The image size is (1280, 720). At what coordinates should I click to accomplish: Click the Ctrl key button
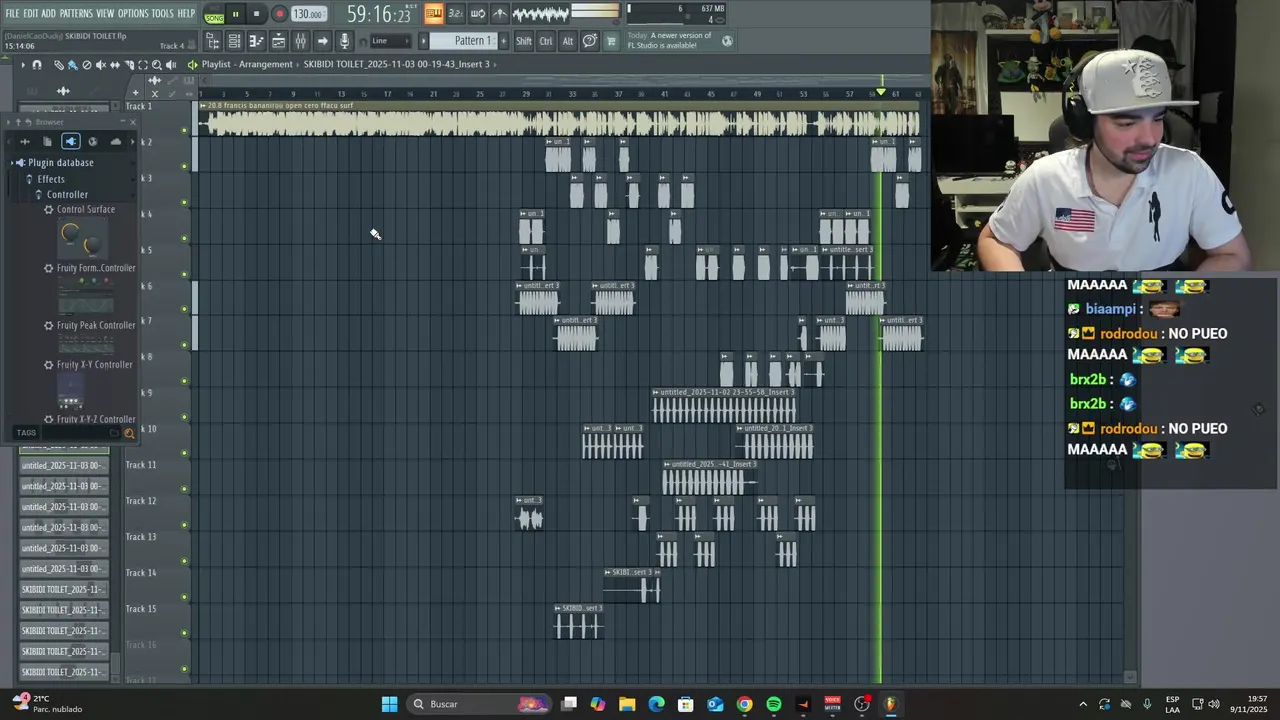pyautogui.click(x=546, y=41)
